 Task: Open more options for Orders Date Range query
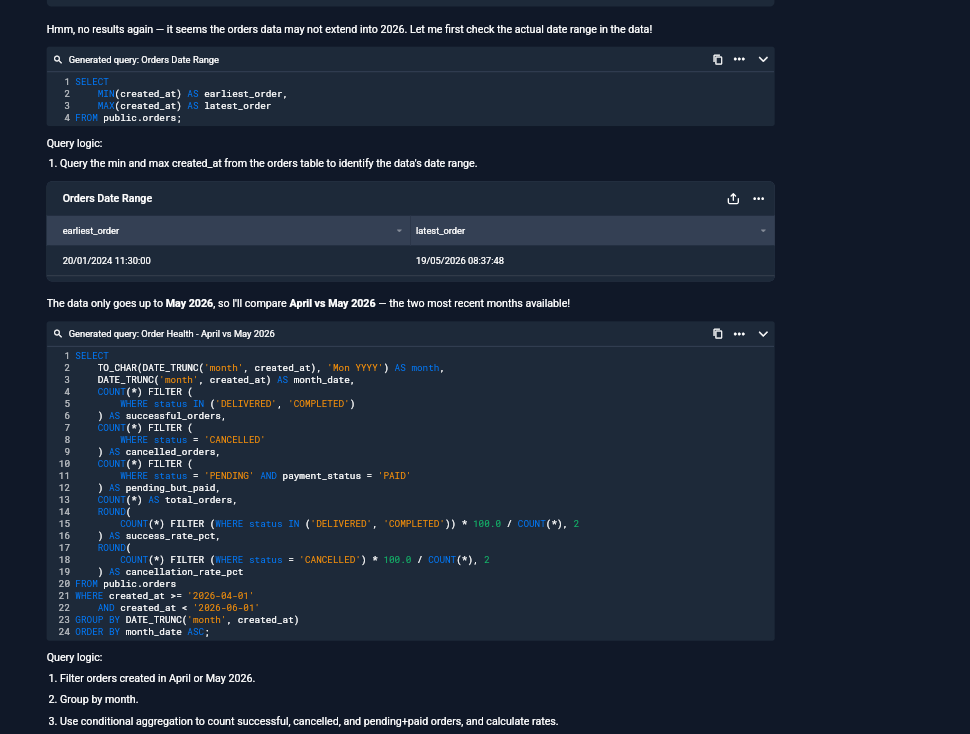pyautogui.click(x=739, y=59)
